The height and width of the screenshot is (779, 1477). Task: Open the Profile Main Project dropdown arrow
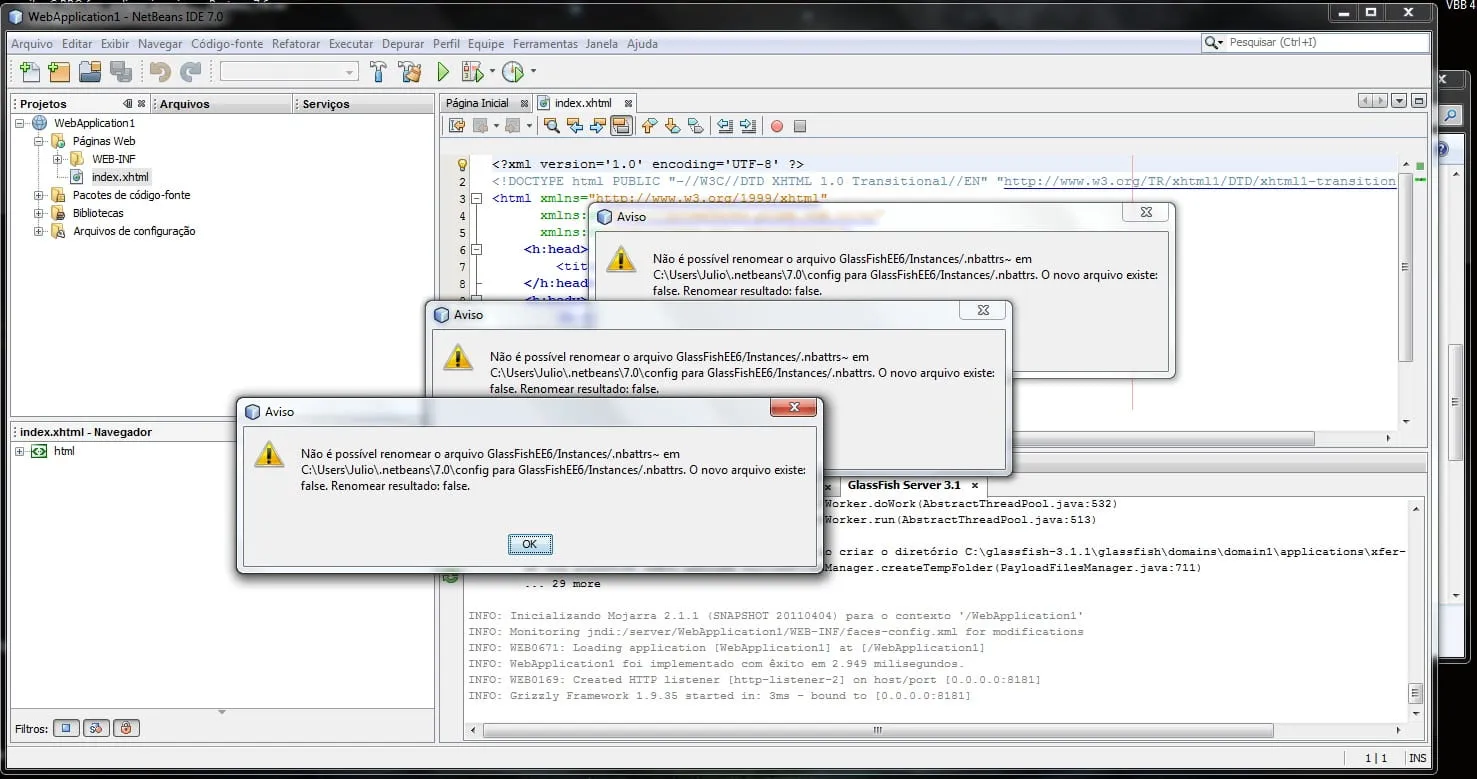533,71
